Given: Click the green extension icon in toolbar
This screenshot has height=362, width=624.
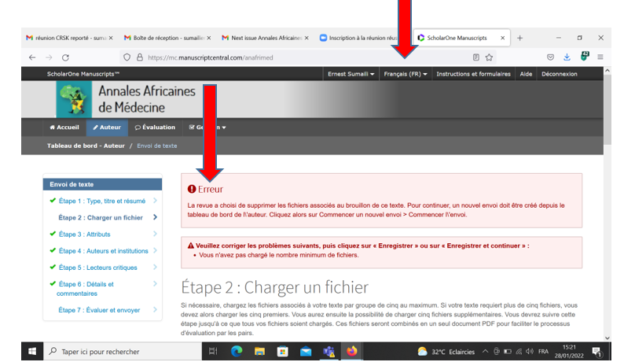Looking at the screenshot, I should coord(585,56).
